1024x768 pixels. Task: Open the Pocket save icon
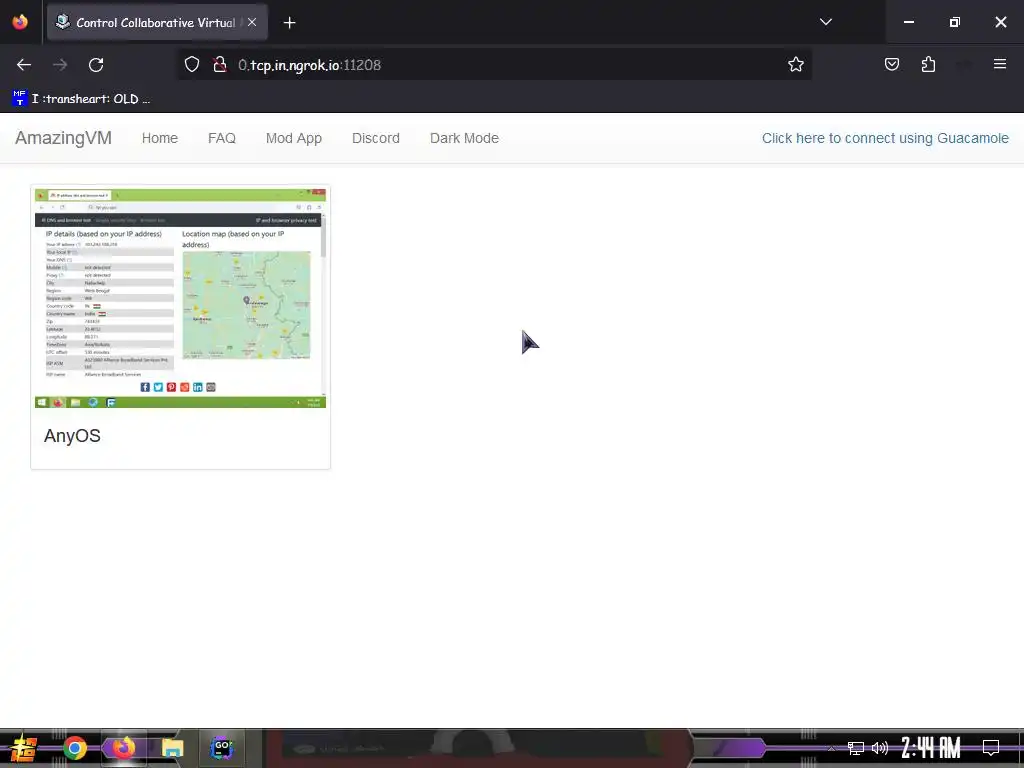point(891,64)
